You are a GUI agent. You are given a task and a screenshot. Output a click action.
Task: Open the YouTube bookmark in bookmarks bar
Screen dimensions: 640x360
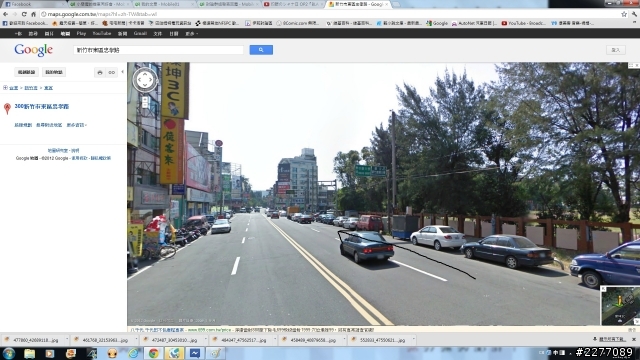click(x=524, y=23)
